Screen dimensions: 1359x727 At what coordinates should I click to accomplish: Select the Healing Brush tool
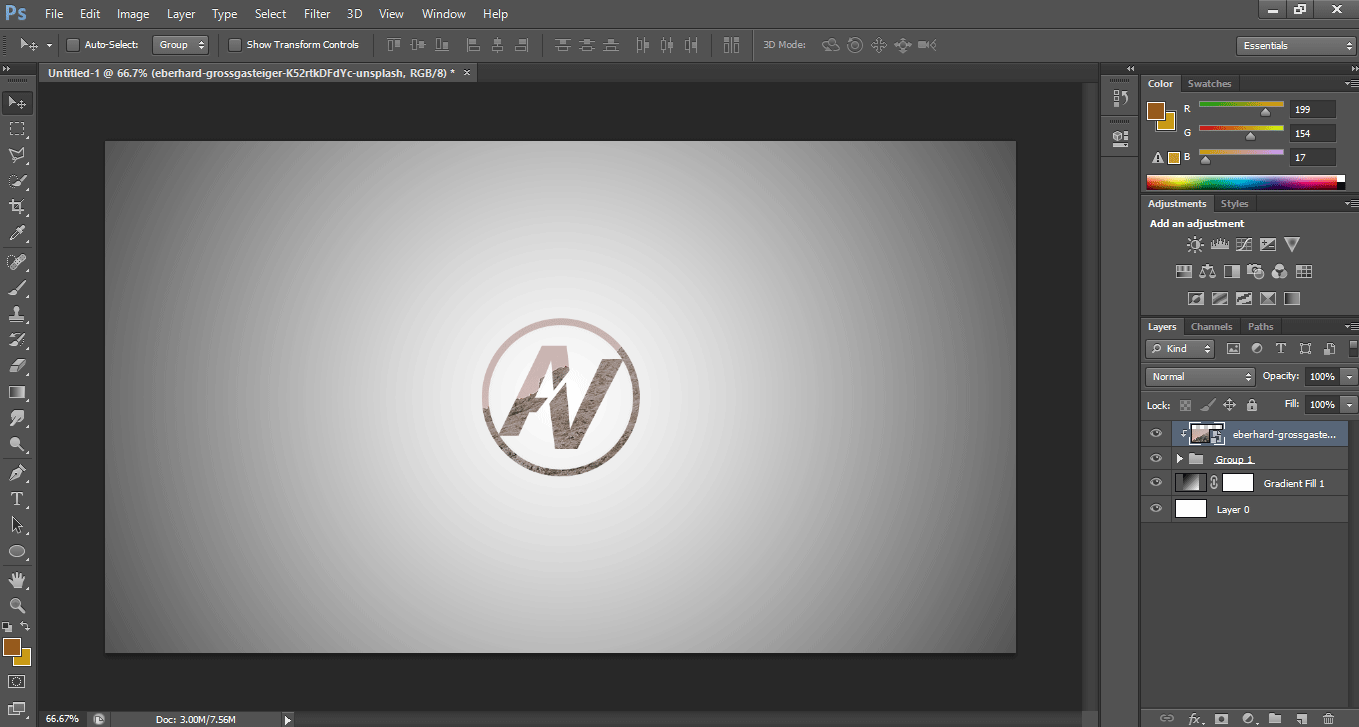[16, 261]
